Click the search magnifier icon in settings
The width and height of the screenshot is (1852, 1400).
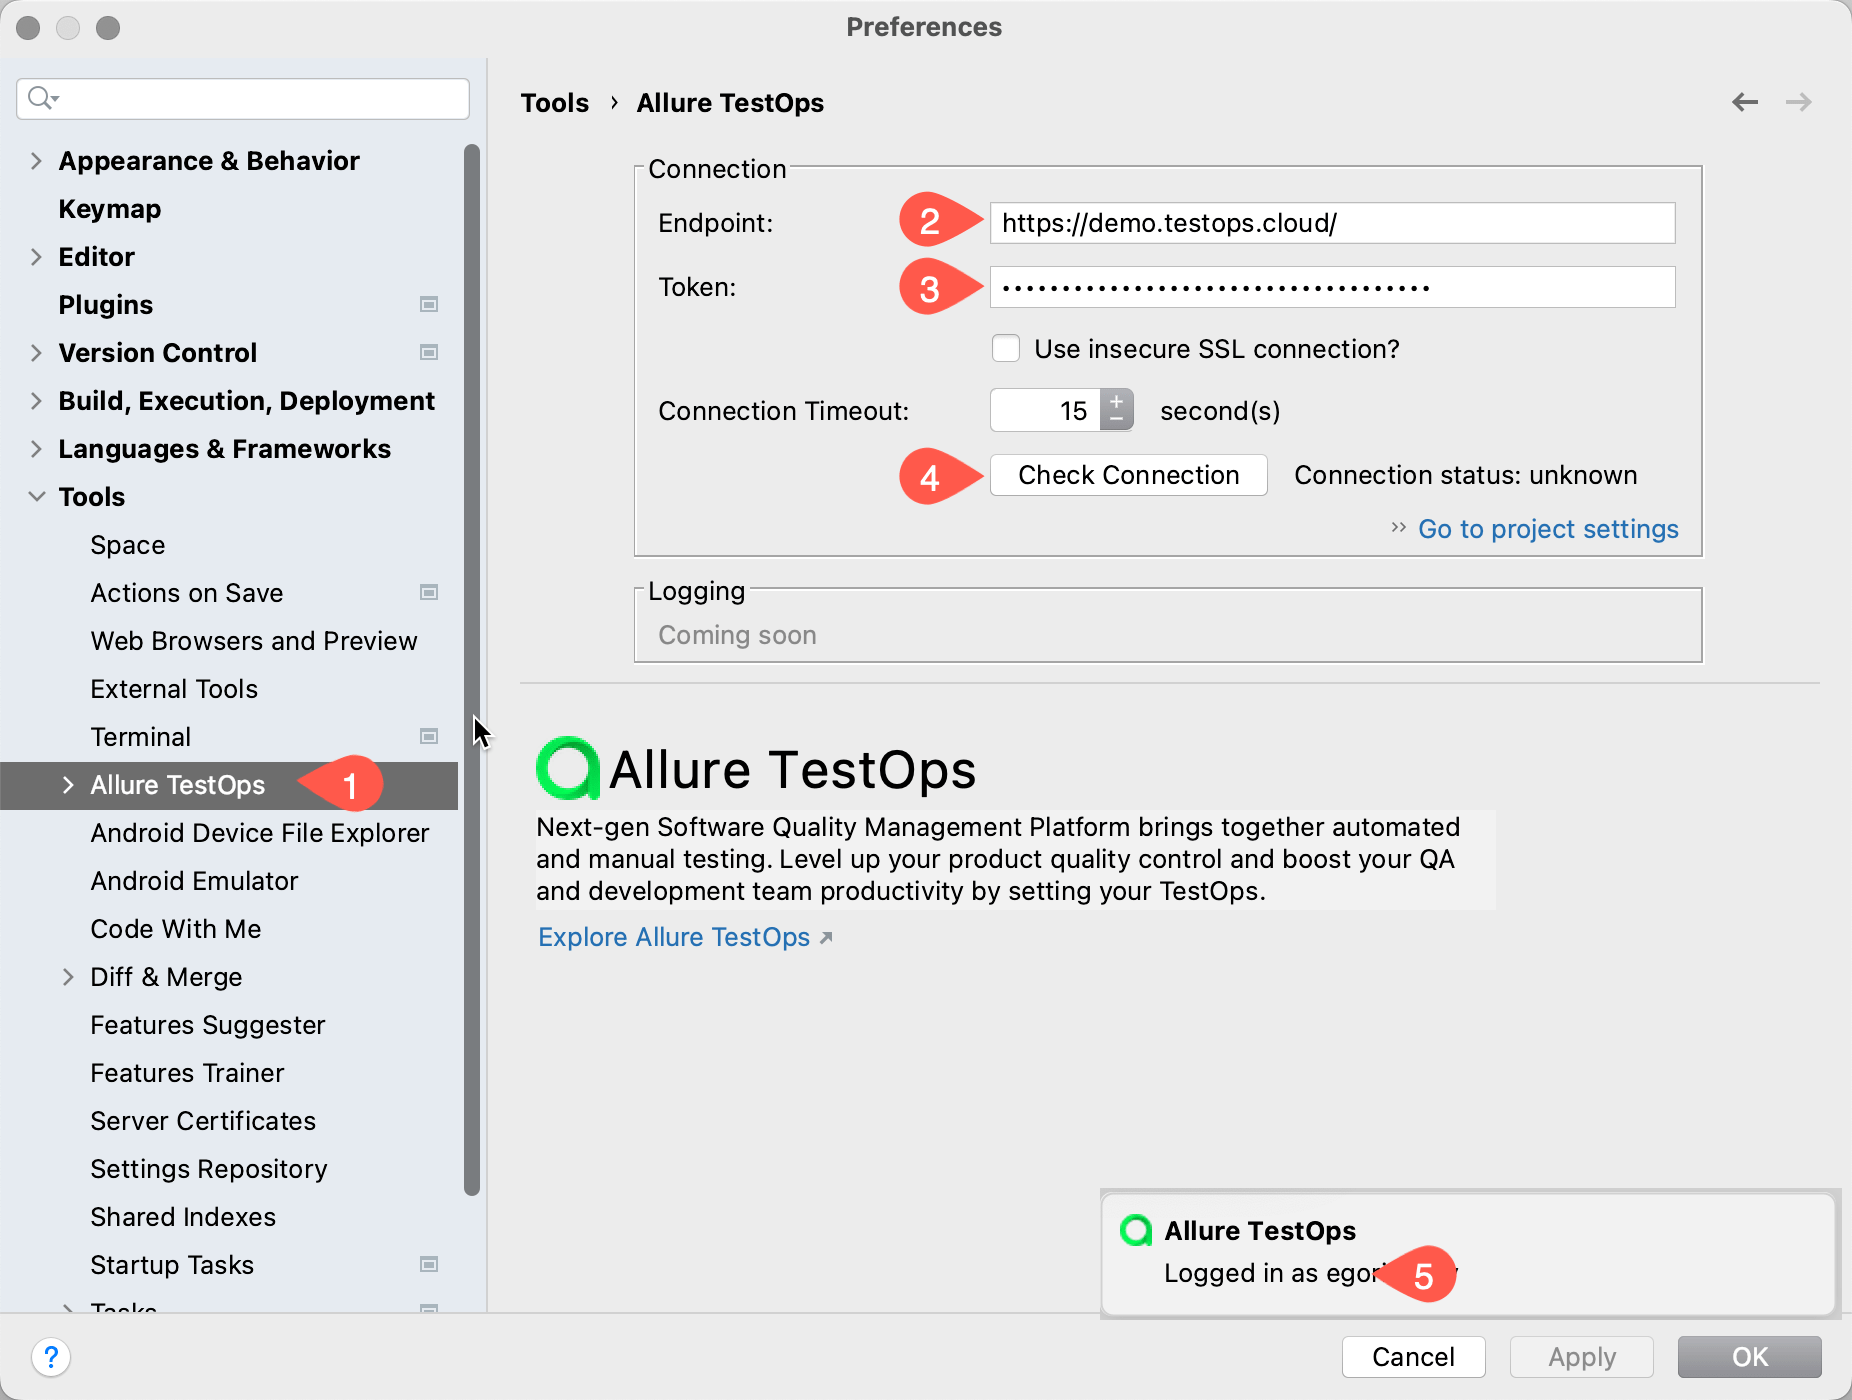43,98
